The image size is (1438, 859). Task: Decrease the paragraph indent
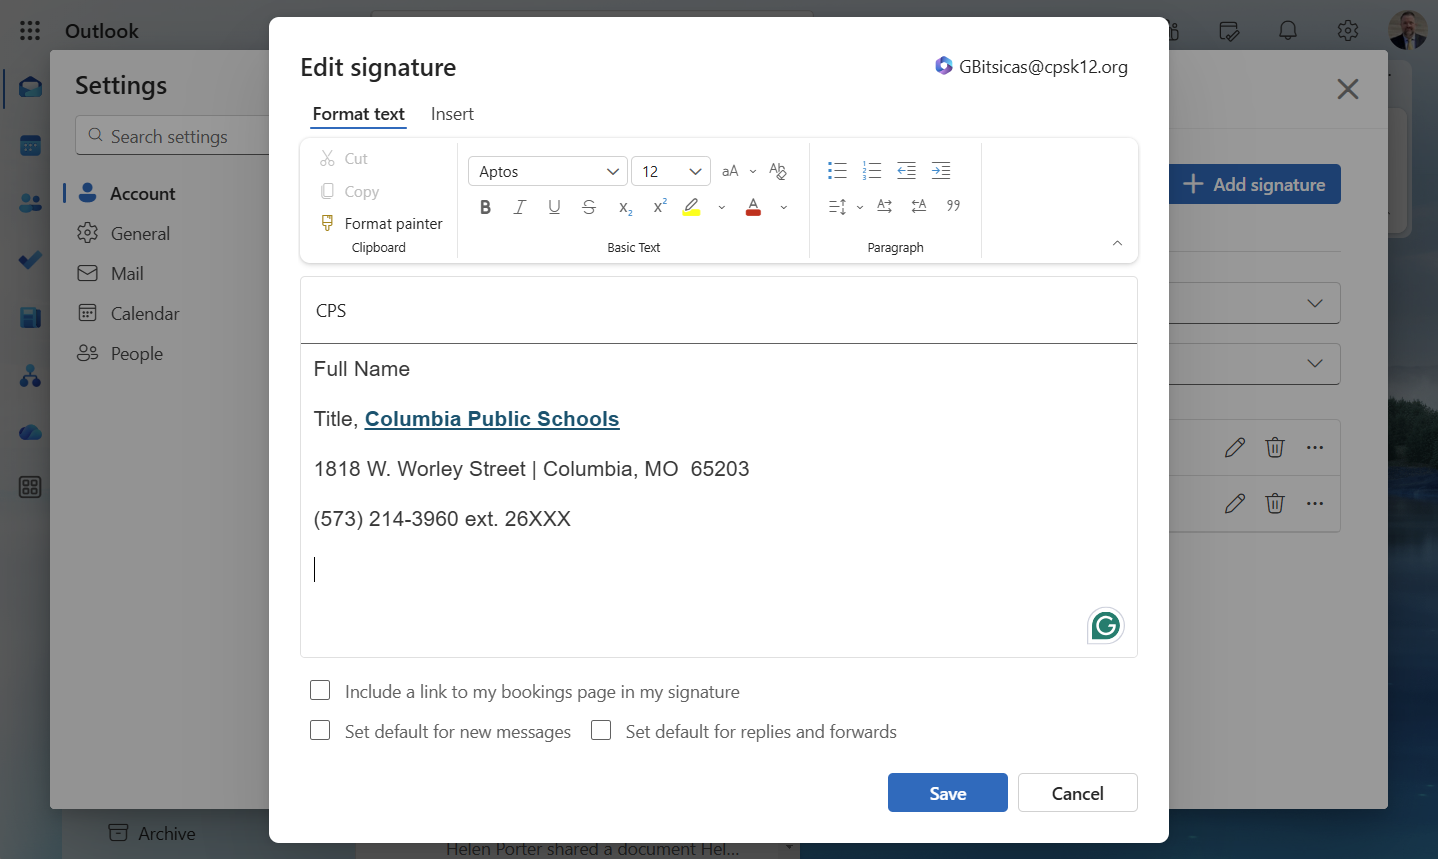(906, 171)
